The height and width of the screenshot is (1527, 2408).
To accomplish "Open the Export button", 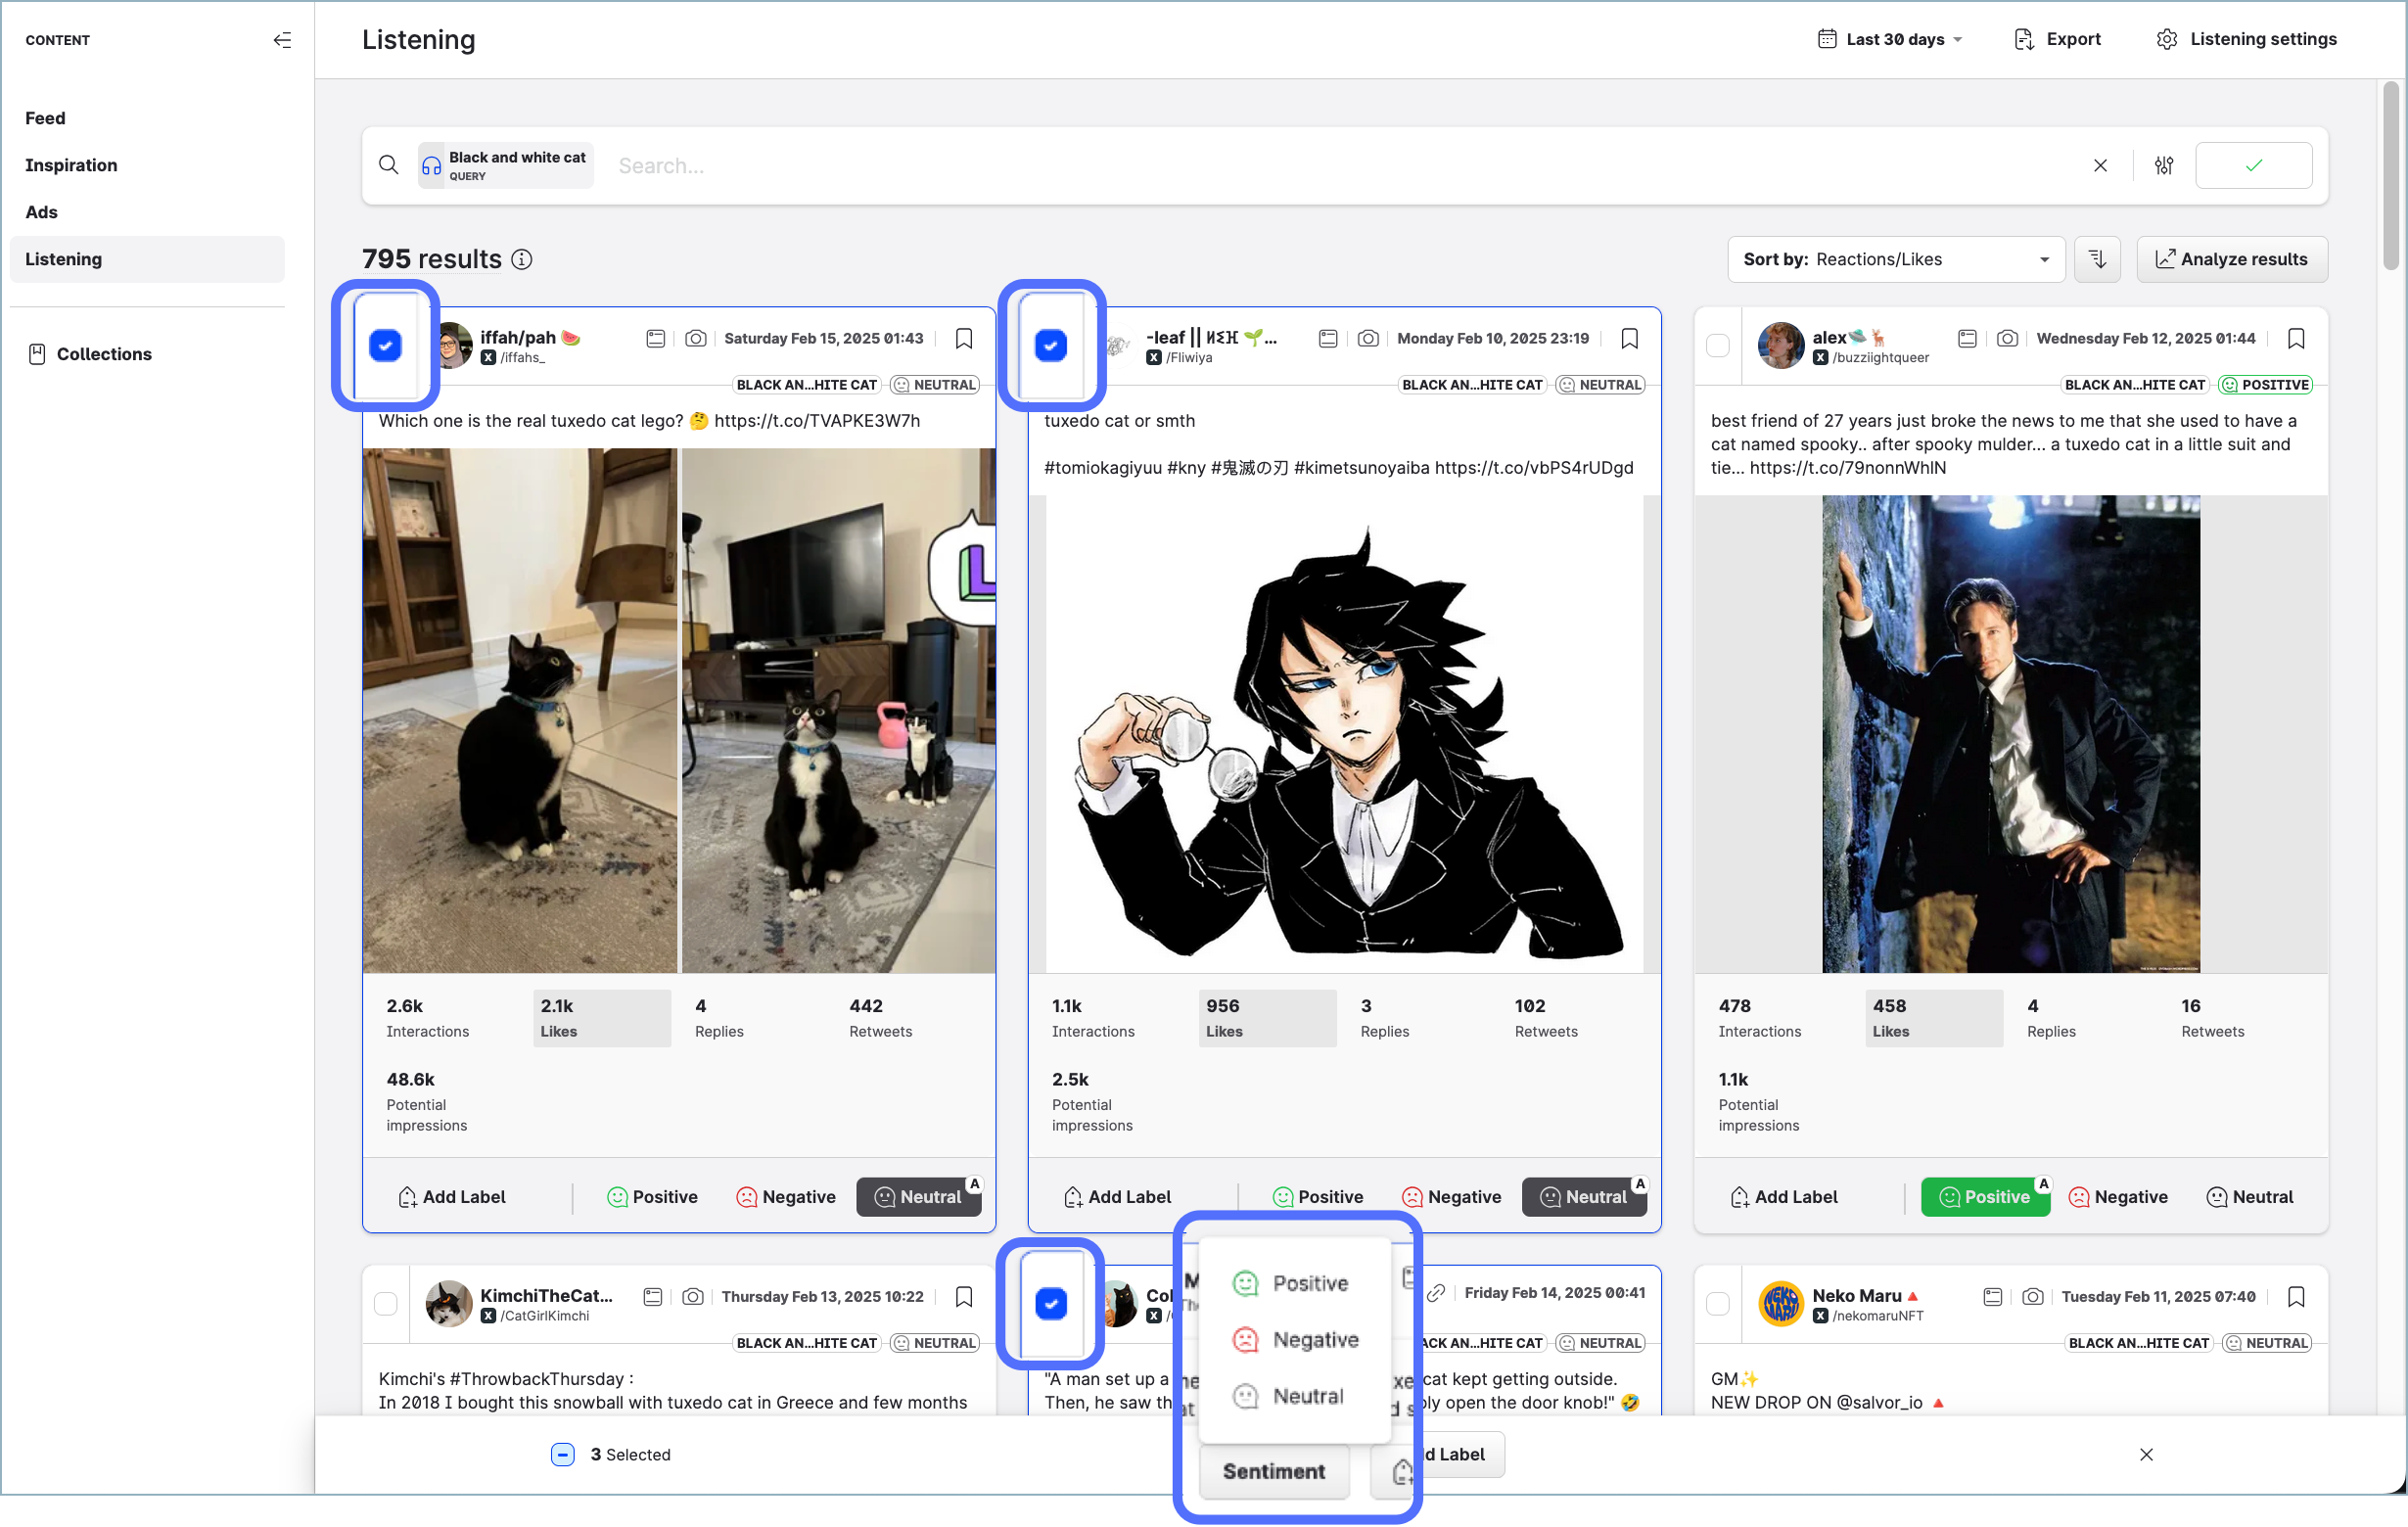I will [2057, 40].
